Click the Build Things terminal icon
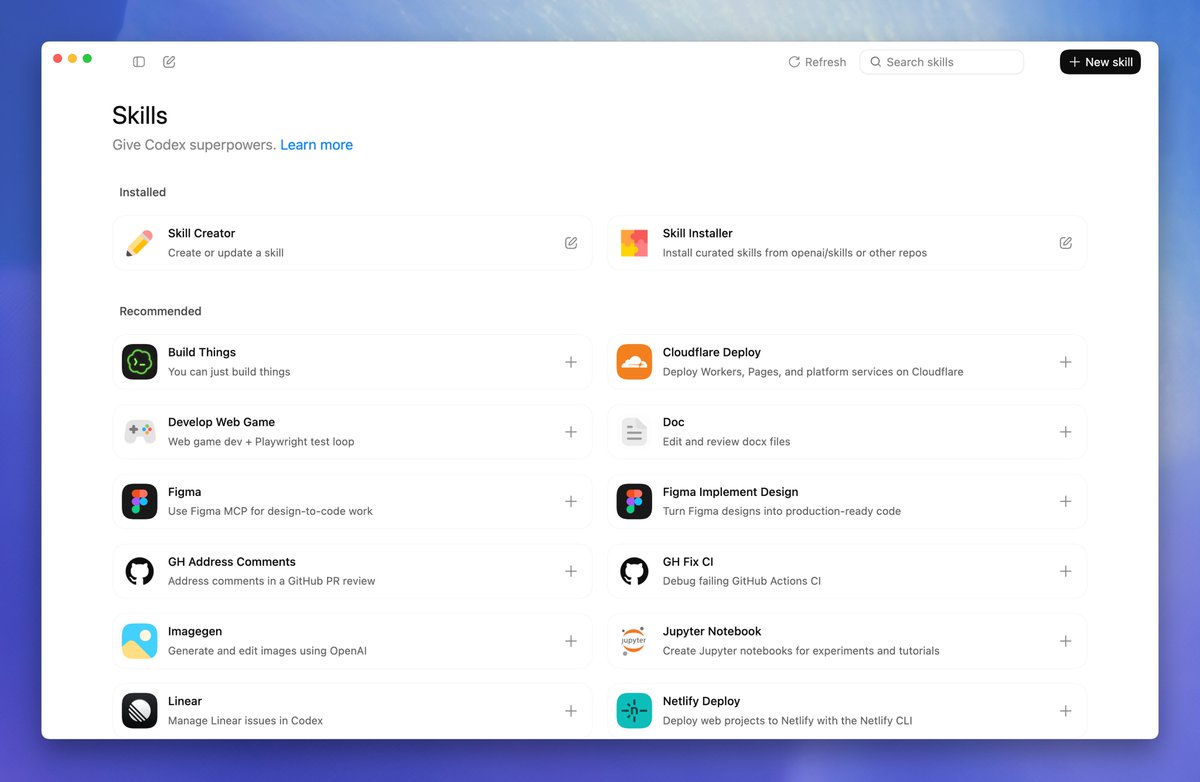This screenshot has height=782, width=1200. click(140, 362)
